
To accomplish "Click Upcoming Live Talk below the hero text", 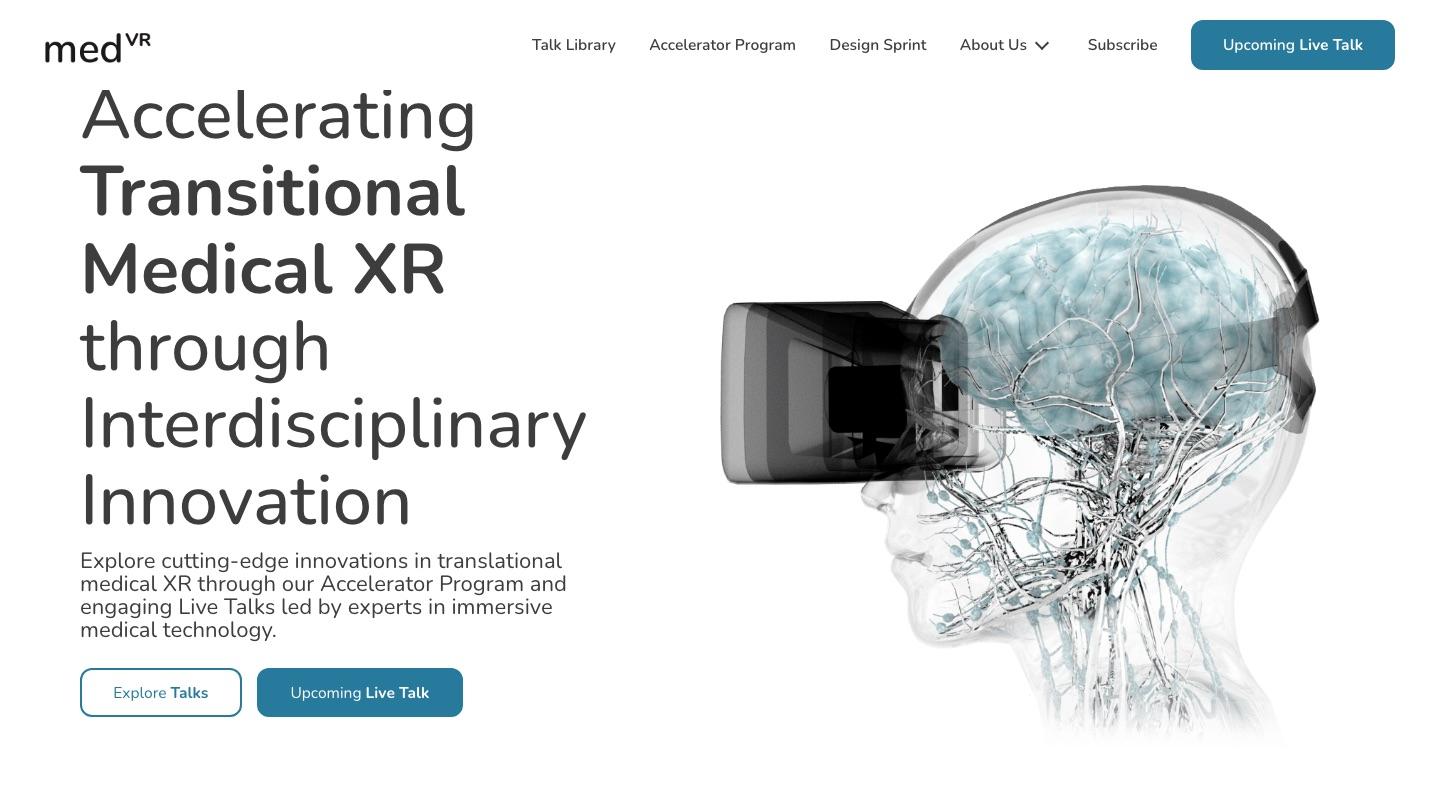I will [x=360, y=693].
